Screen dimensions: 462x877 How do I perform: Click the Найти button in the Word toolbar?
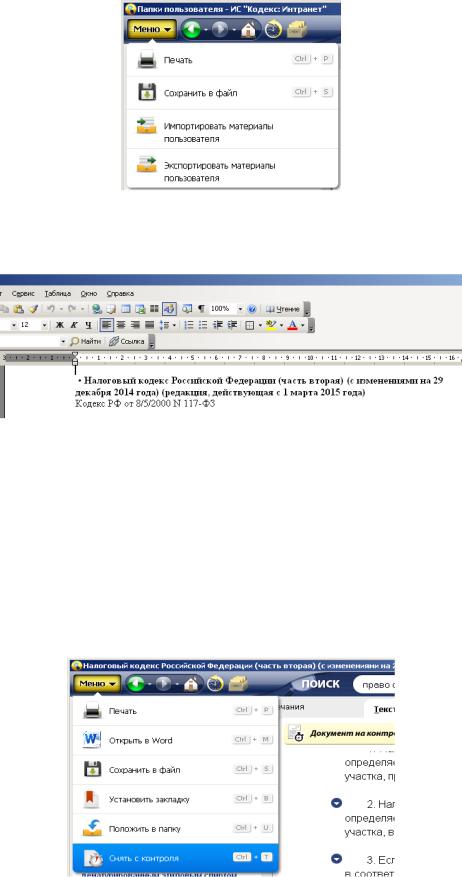[x=86, y=341]
